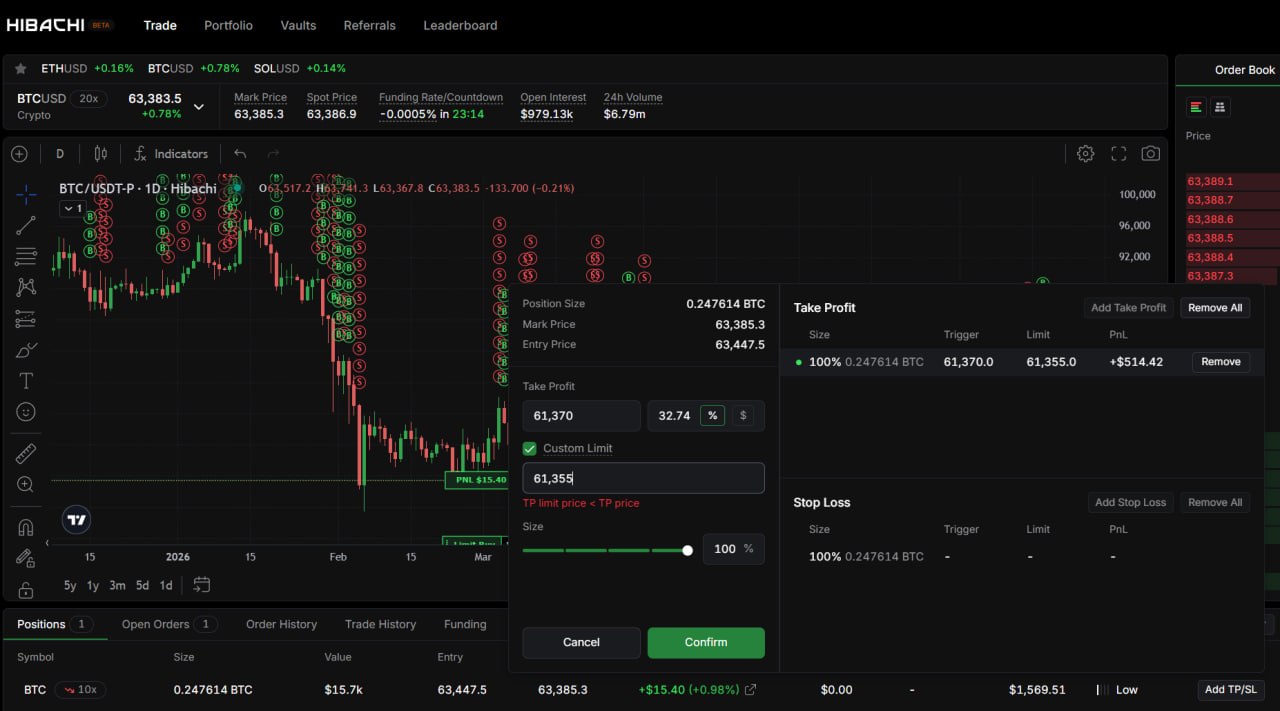This screenshot has width=1280, height=711.
Task: Click the favorites star icon
Action: coord(20,69)
